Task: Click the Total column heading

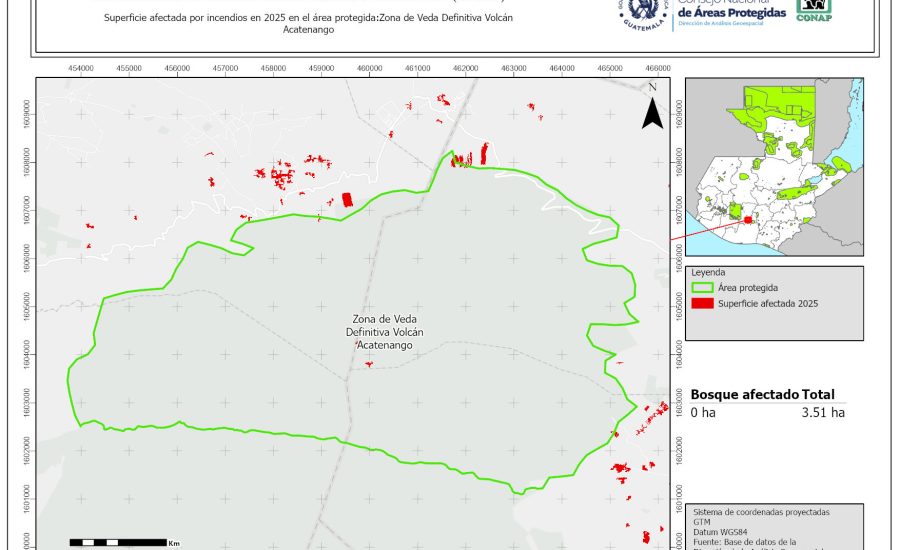Action: tap(817, 395)
